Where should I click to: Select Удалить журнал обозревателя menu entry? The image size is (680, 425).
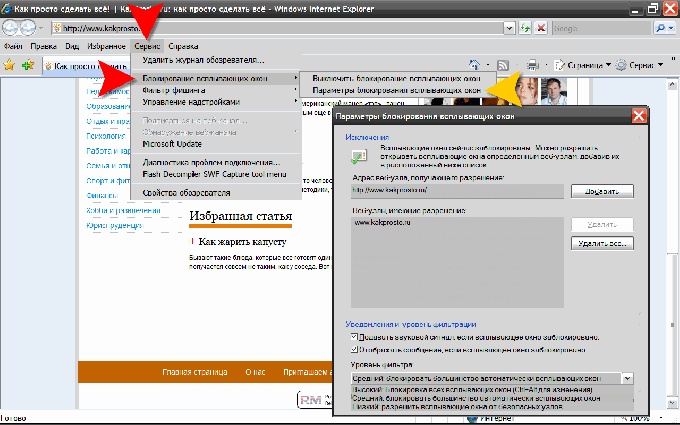pyautogui.click(x=216, y=60)
